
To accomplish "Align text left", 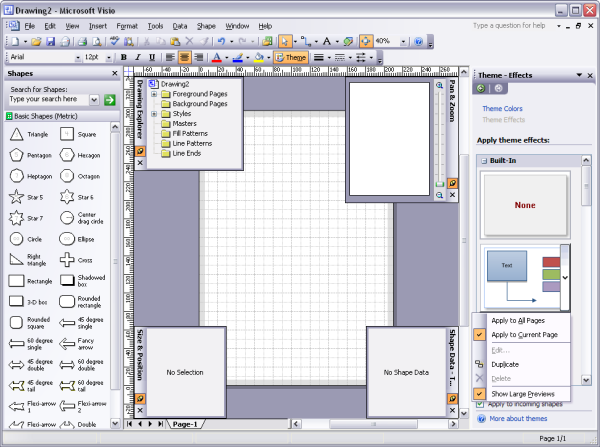I will [x=170, y=57].
